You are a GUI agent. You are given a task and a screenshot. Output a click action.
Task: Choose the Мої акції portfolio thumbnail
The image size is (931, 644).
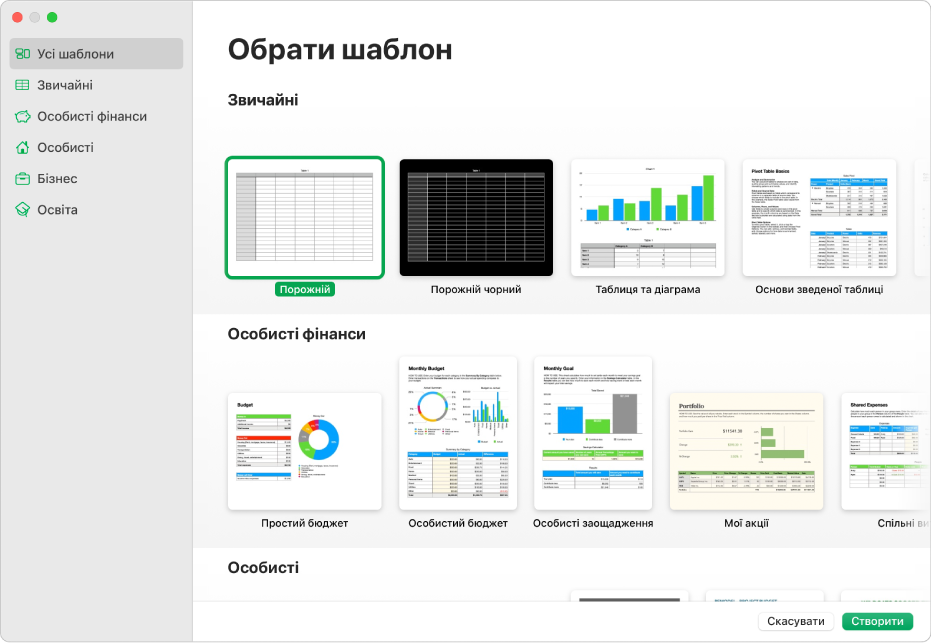click(x=746, y=451)
